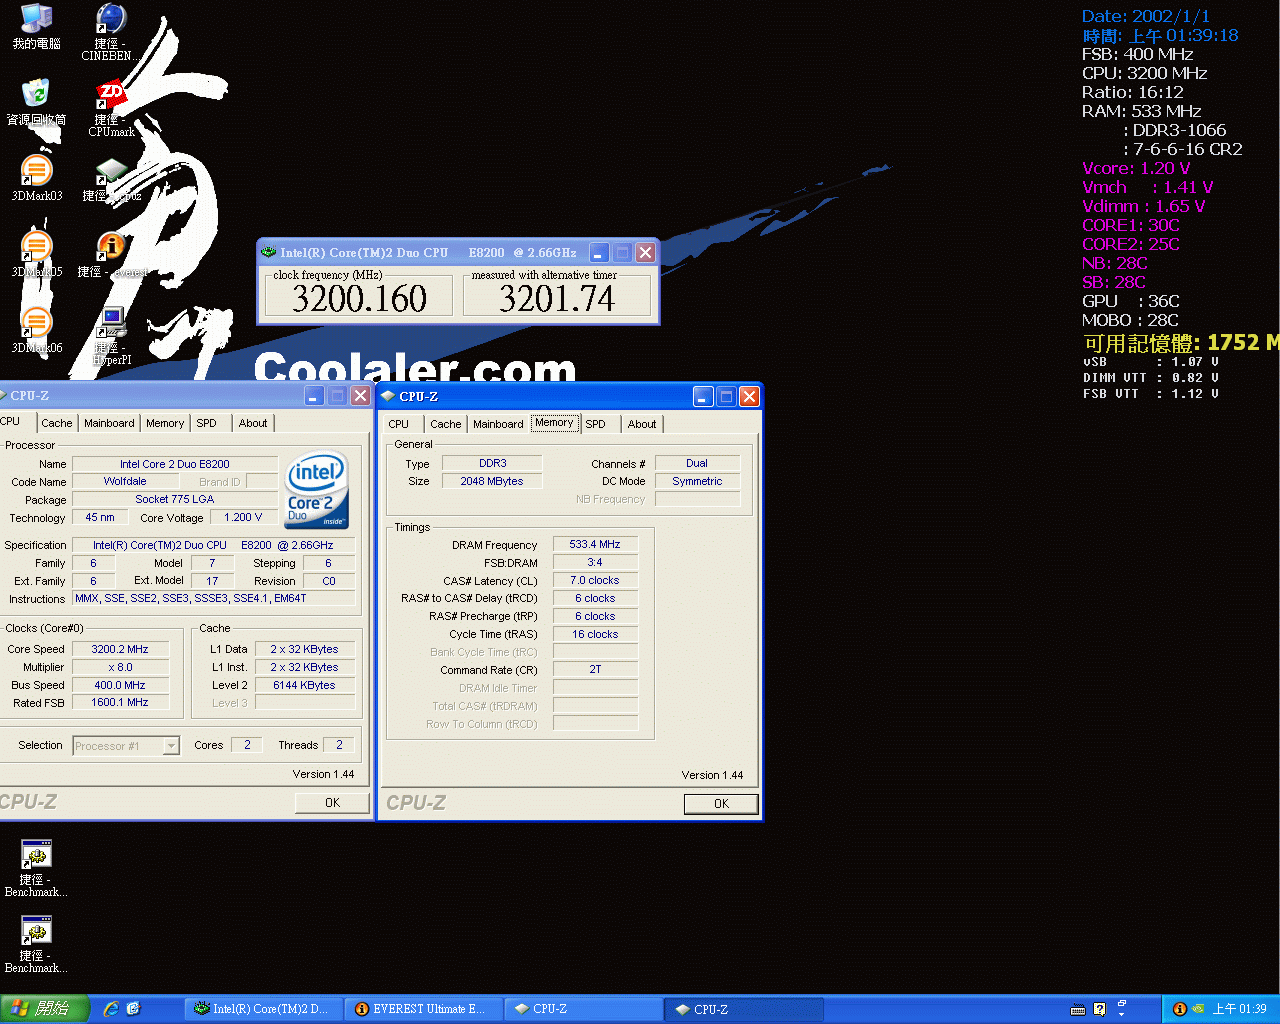Activate the second CPU-Z taskbar button
This screenshot has width=1280, height=1024.
coord(744,1009)
